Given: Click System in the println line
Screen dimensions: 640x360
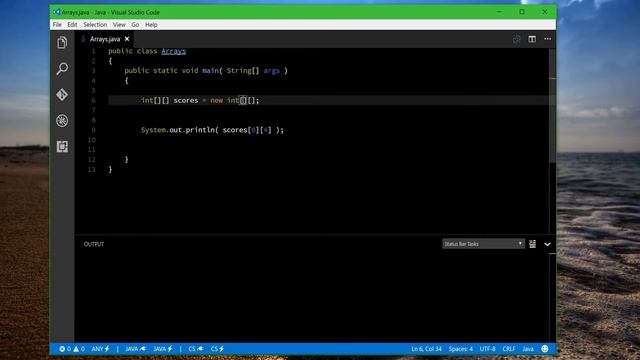Looking at the screenshot, I should 153,130.
